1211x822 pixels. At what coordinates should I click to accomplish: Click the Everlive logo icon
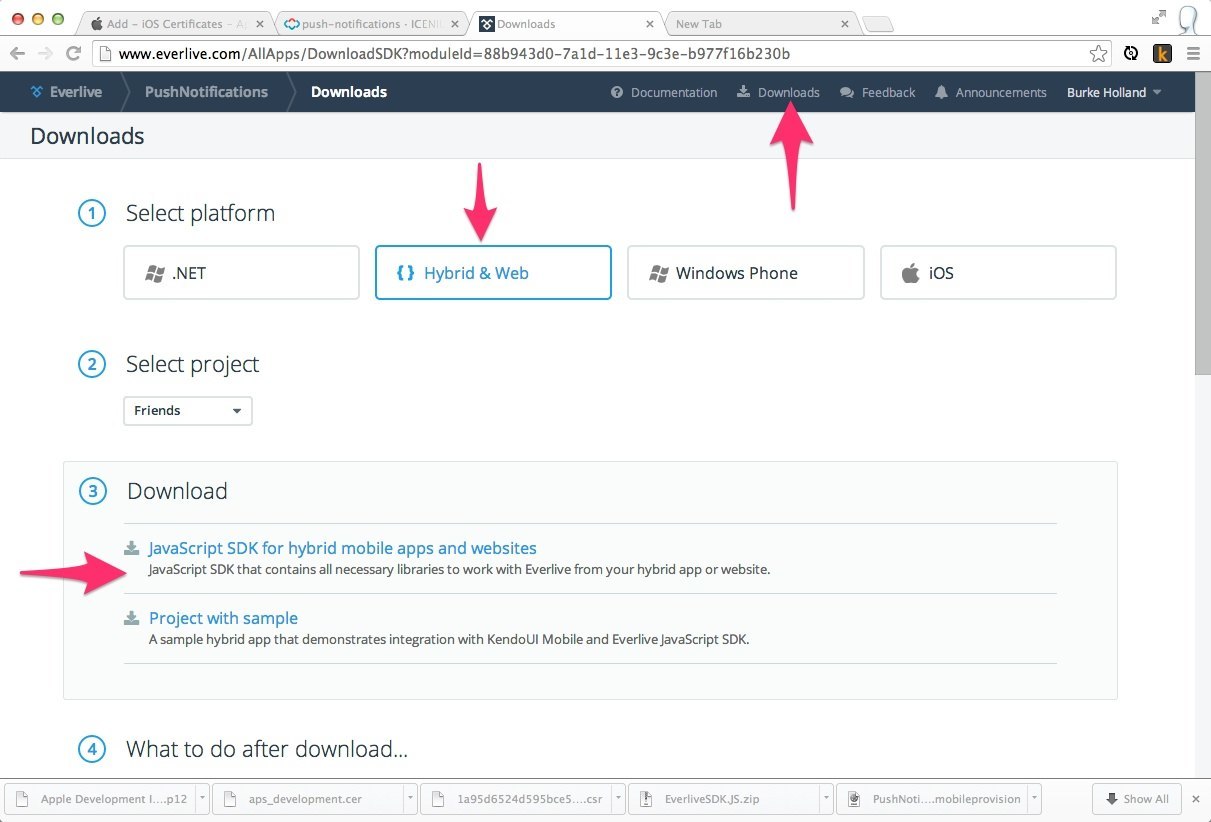(37, 92)
